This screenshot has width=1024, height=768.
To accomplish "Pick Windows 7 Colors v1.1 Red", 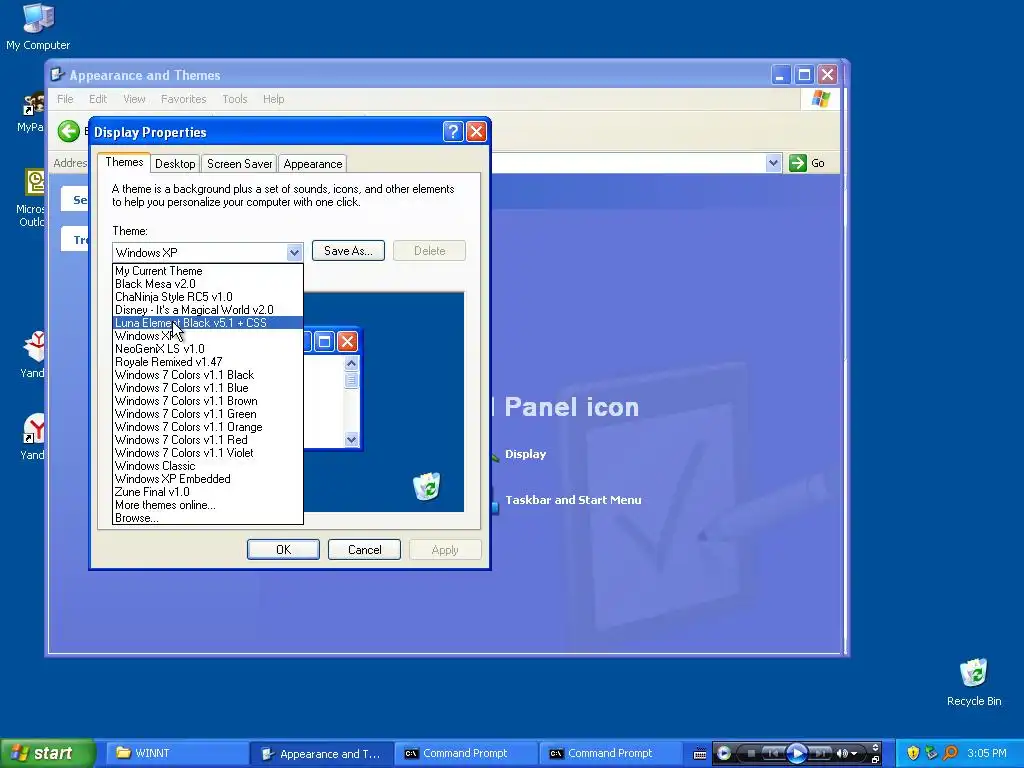I will tap(208, 440).
